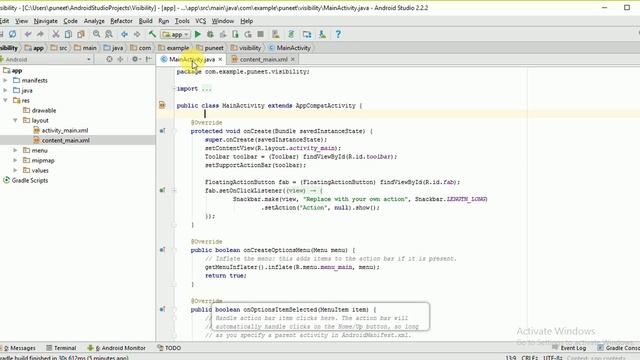The width and height of the screenshot is (640, 360).
Task: Click the CRLF line separator in status bar
Action: coord(529,358)
